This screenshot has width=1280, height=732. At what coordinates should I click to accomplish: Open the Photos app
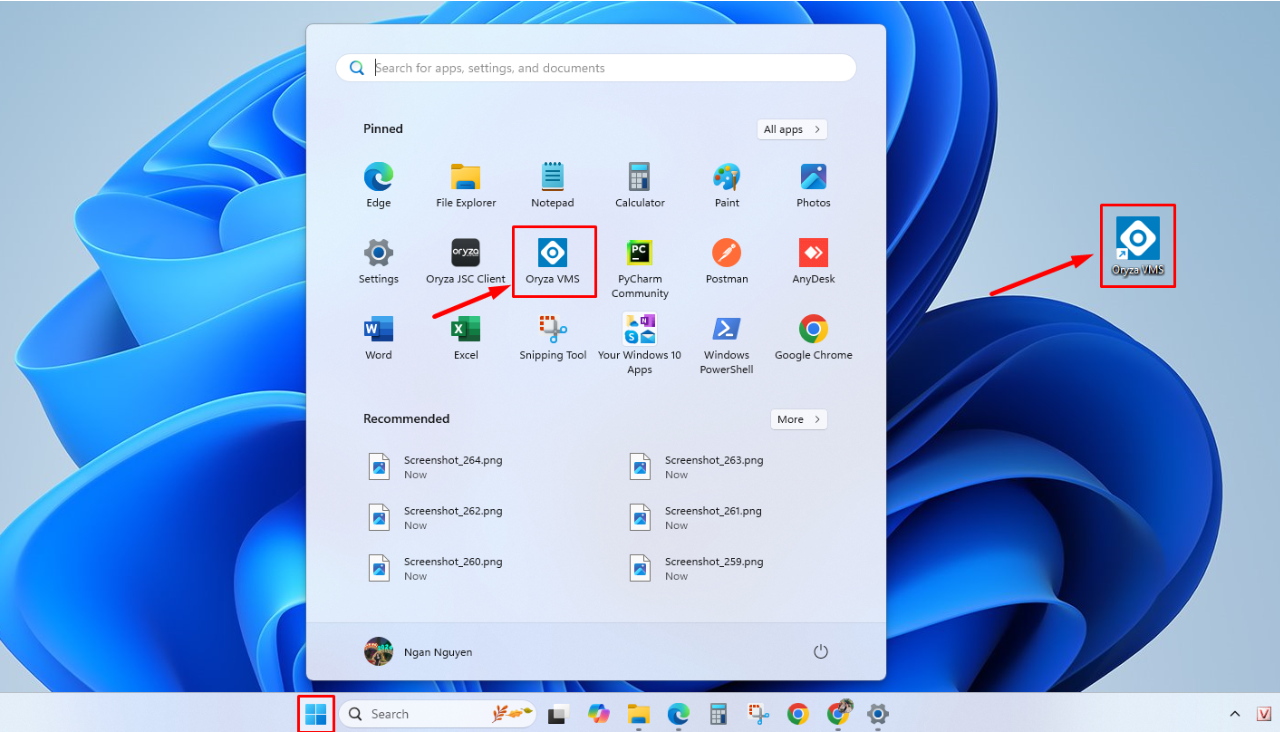tap(813, 185)
